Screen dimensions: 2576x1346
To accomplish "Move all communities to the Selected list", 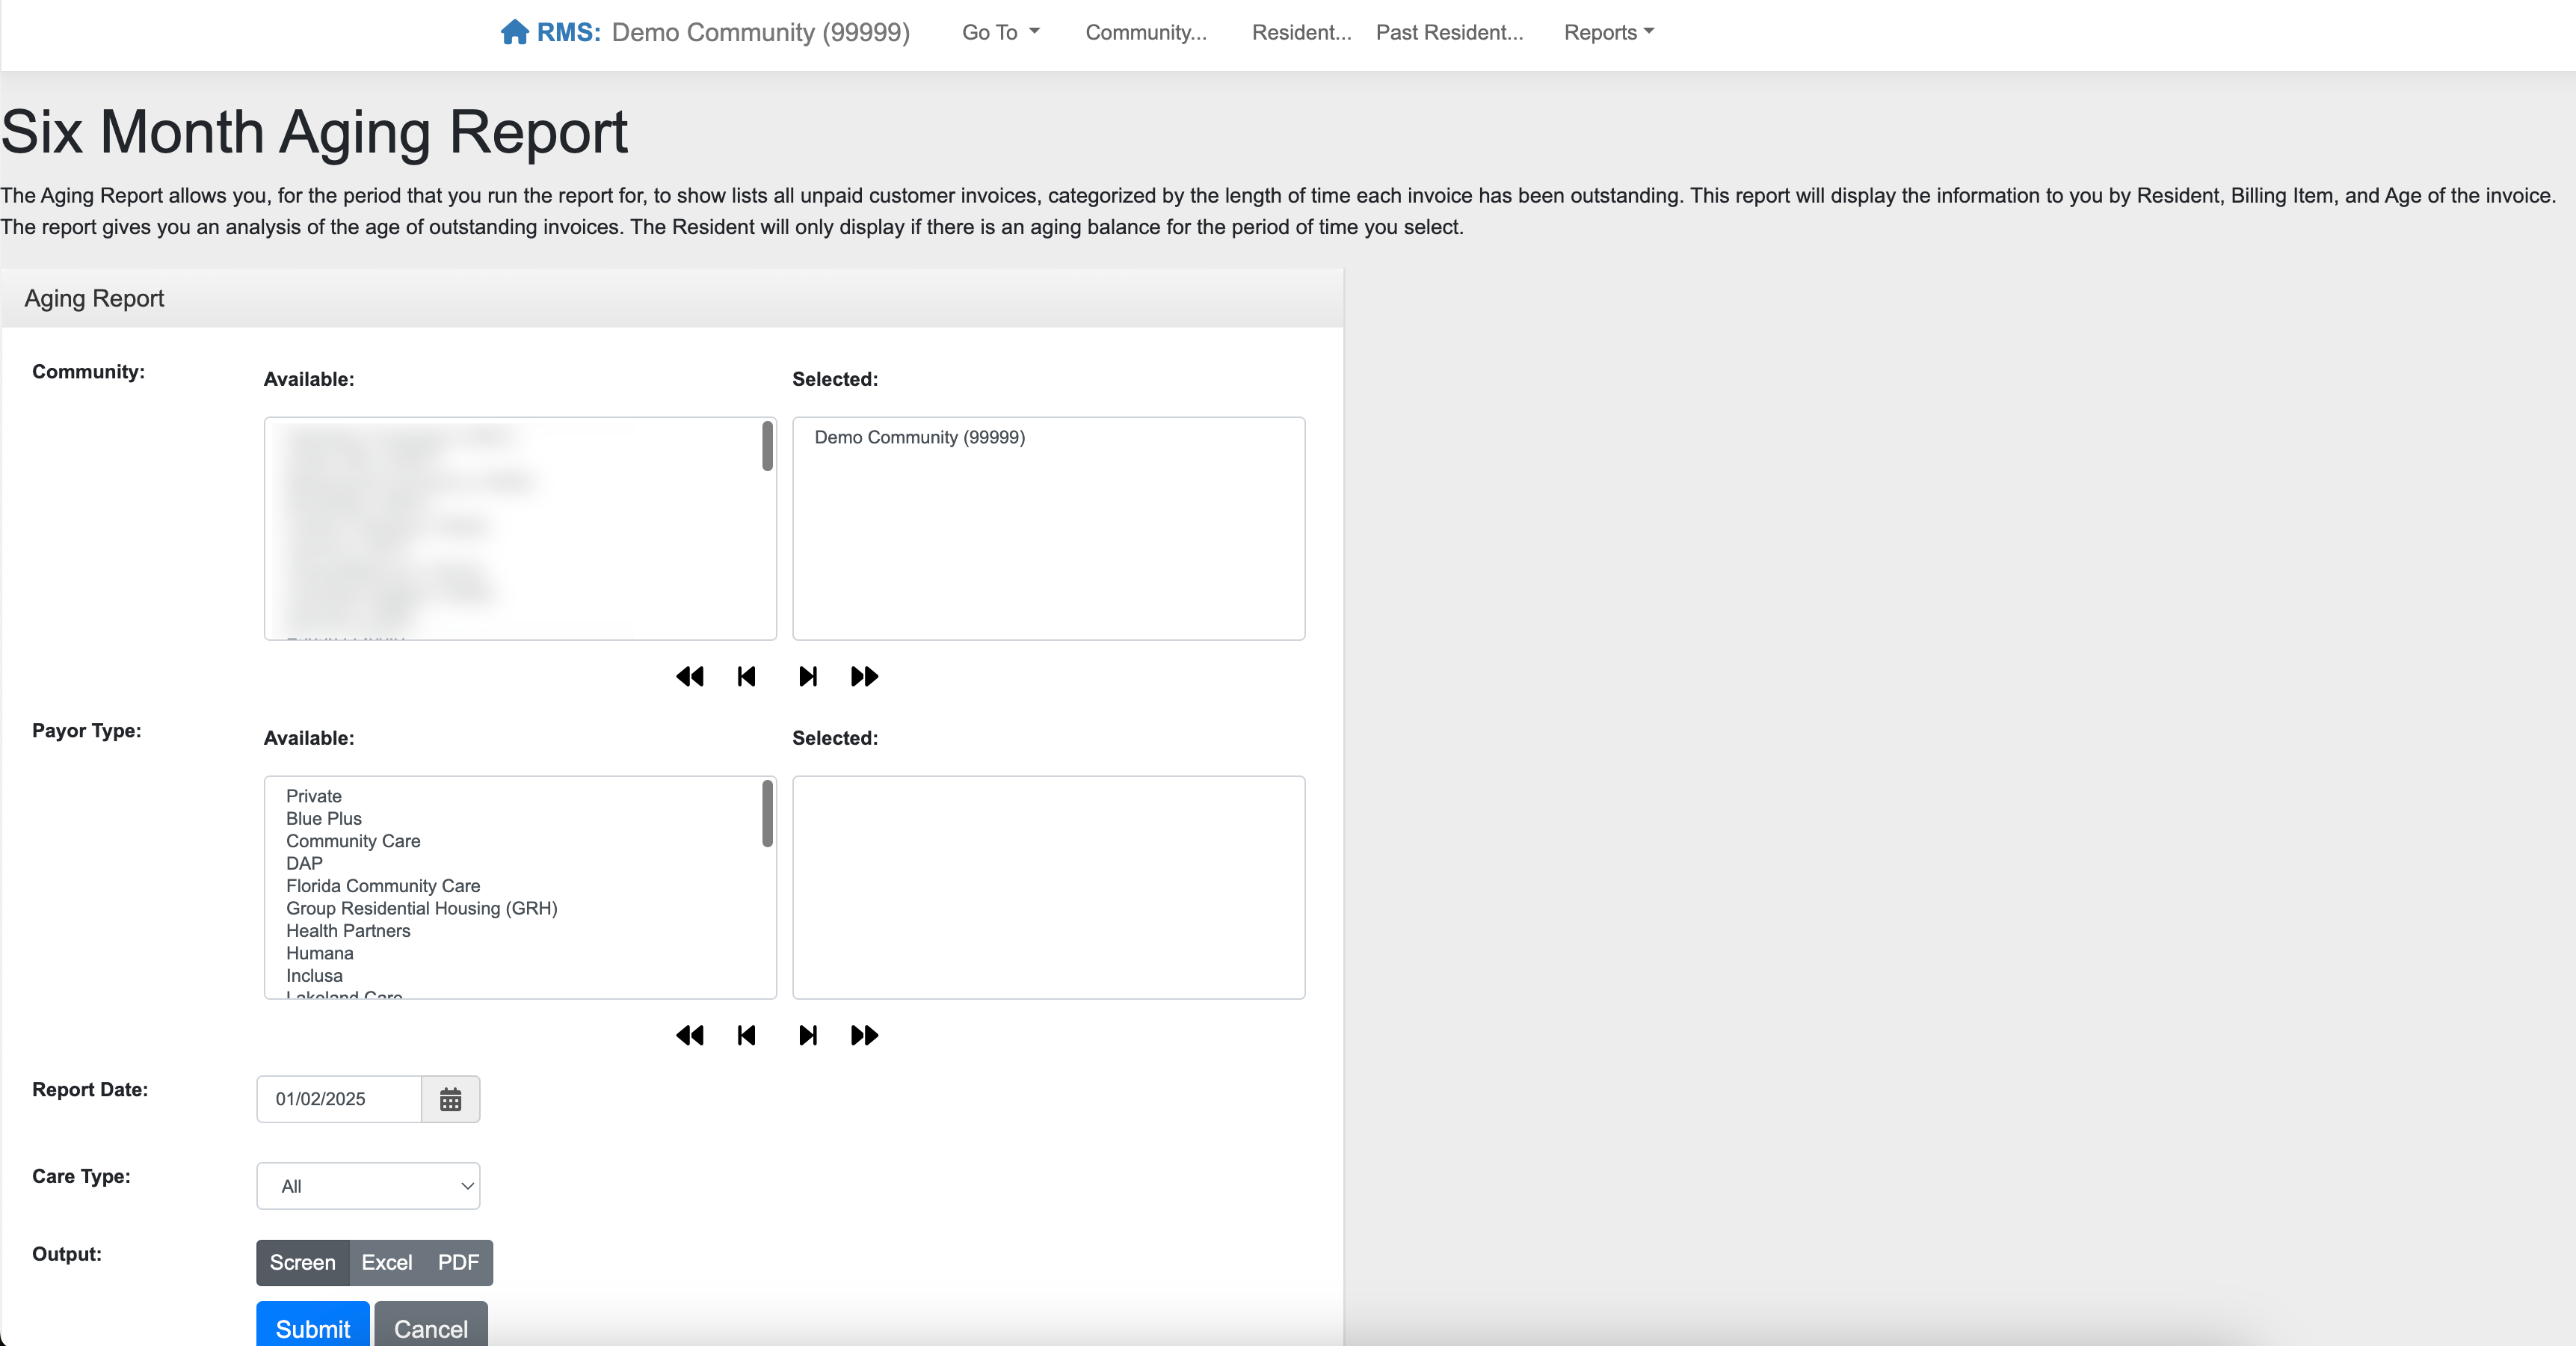I will [x=864, y=677].
